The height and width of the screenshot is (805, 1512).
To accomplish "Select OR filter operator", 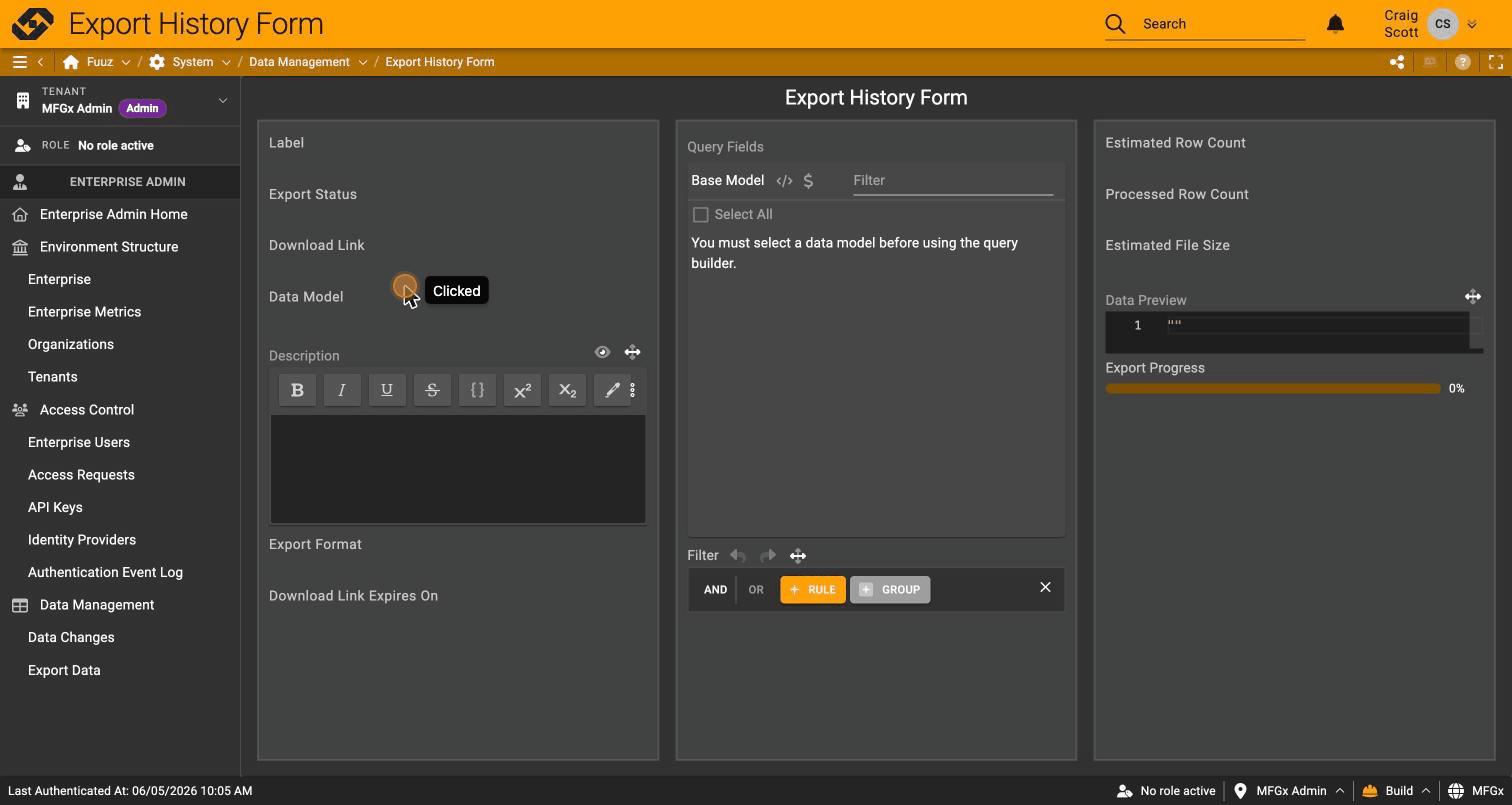I will click(756, 590).
